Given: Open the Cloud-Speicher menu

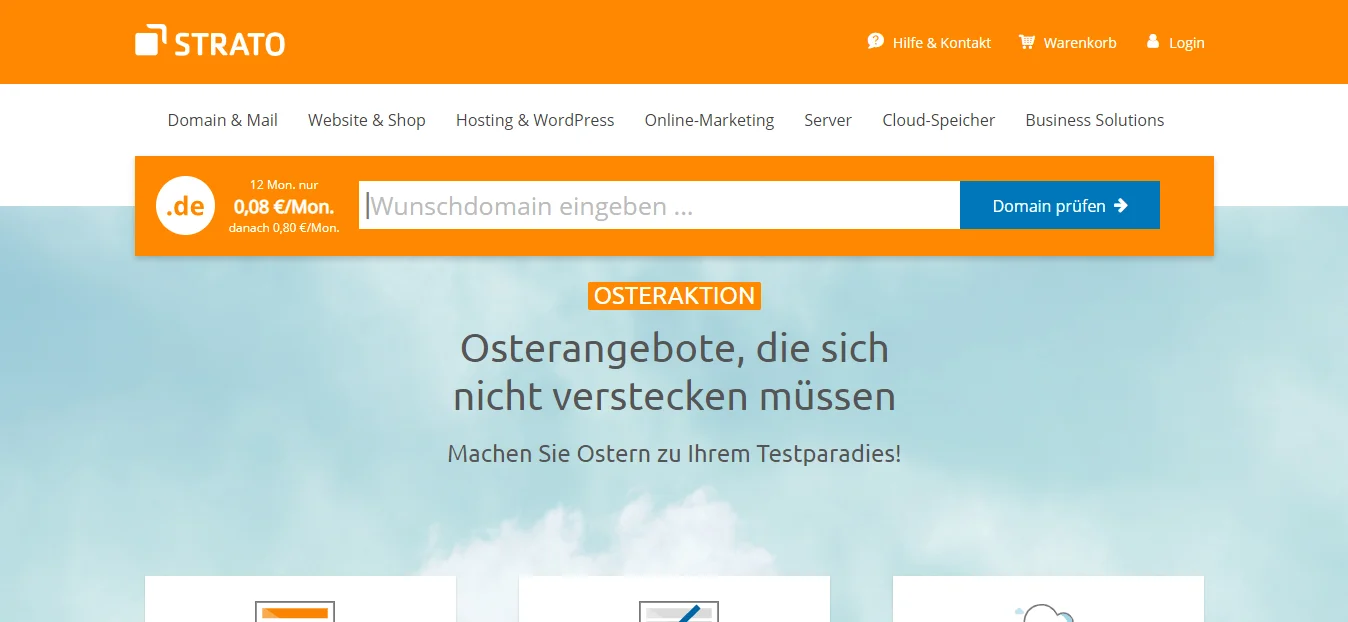Looking at the screenshot, I should point(939,120).
